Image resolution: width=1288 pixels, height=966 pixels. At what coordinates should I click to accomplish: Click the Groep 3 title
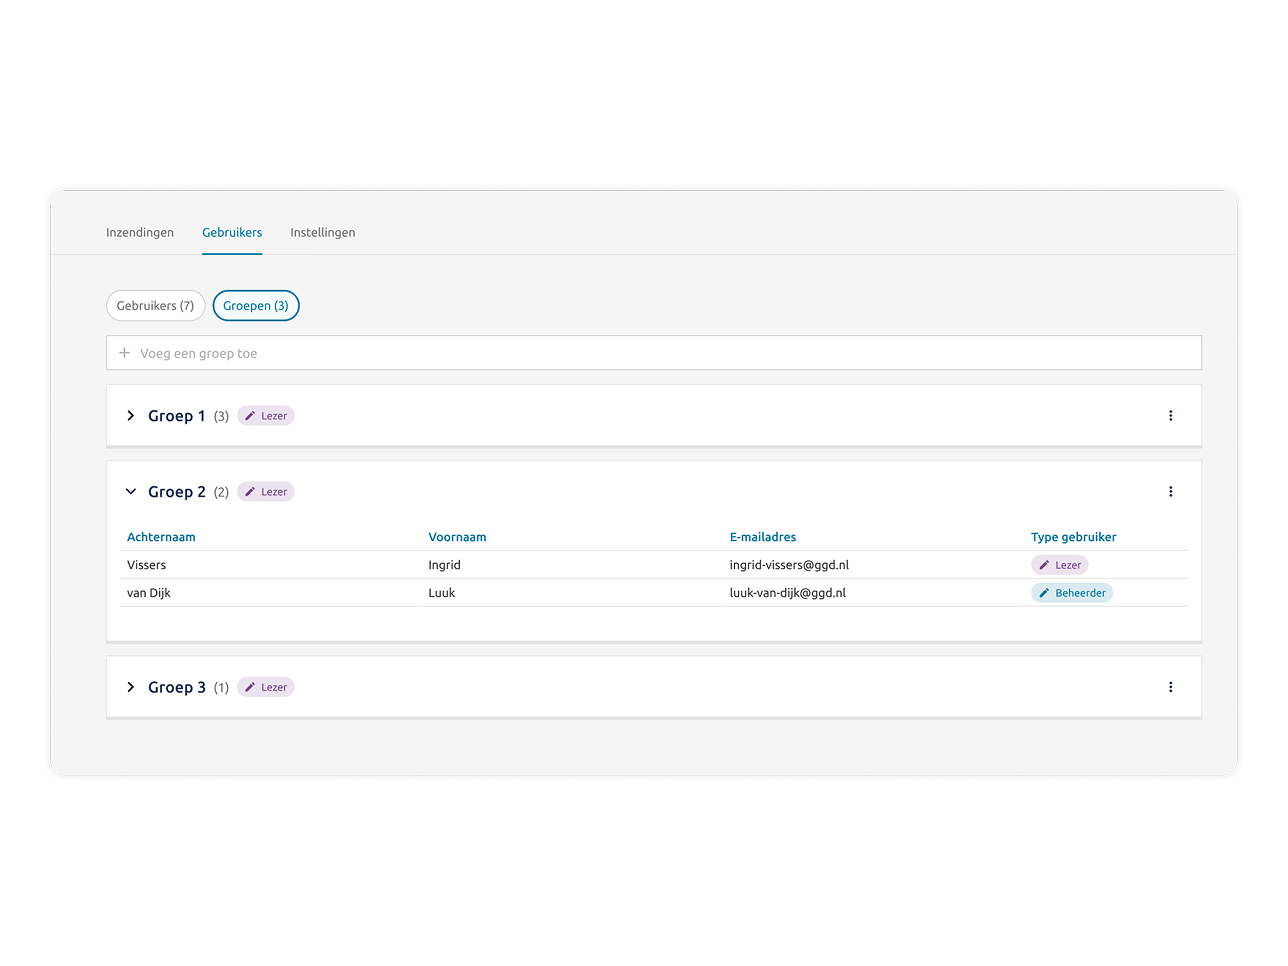click(177, 687)
